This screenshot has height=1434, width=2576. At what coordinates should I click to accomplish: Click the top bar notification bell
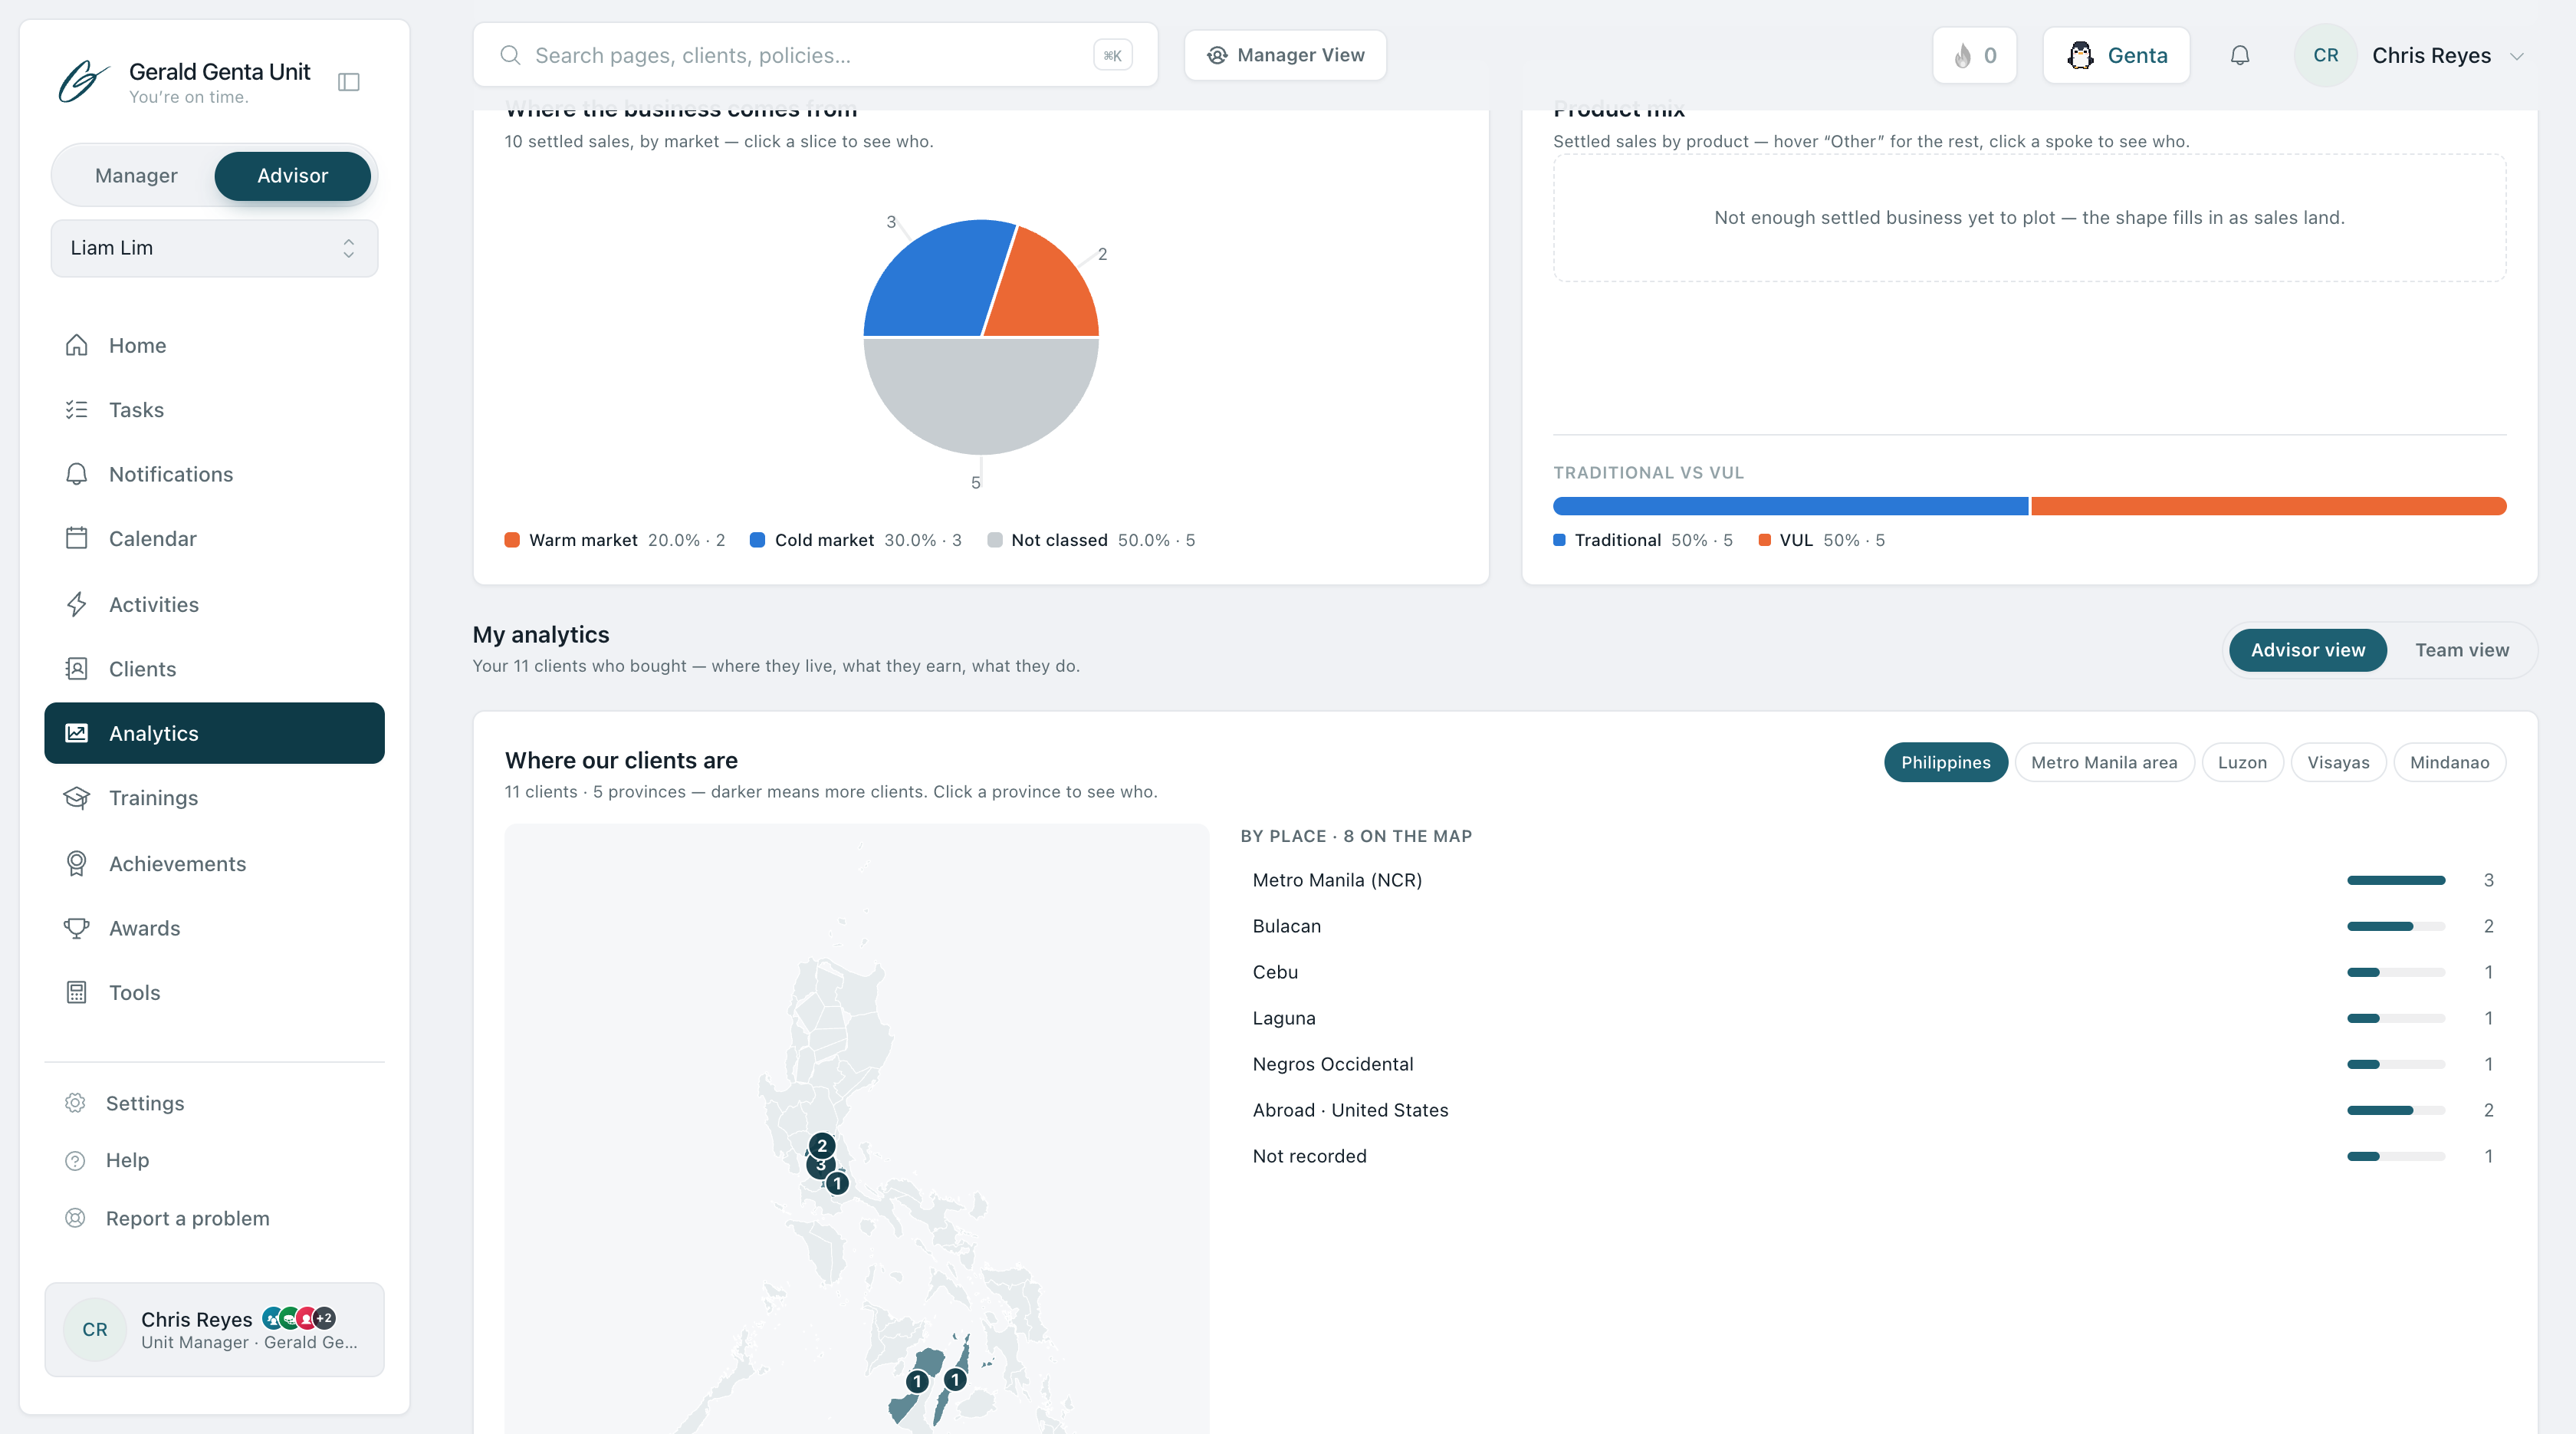coord(2240,55)
